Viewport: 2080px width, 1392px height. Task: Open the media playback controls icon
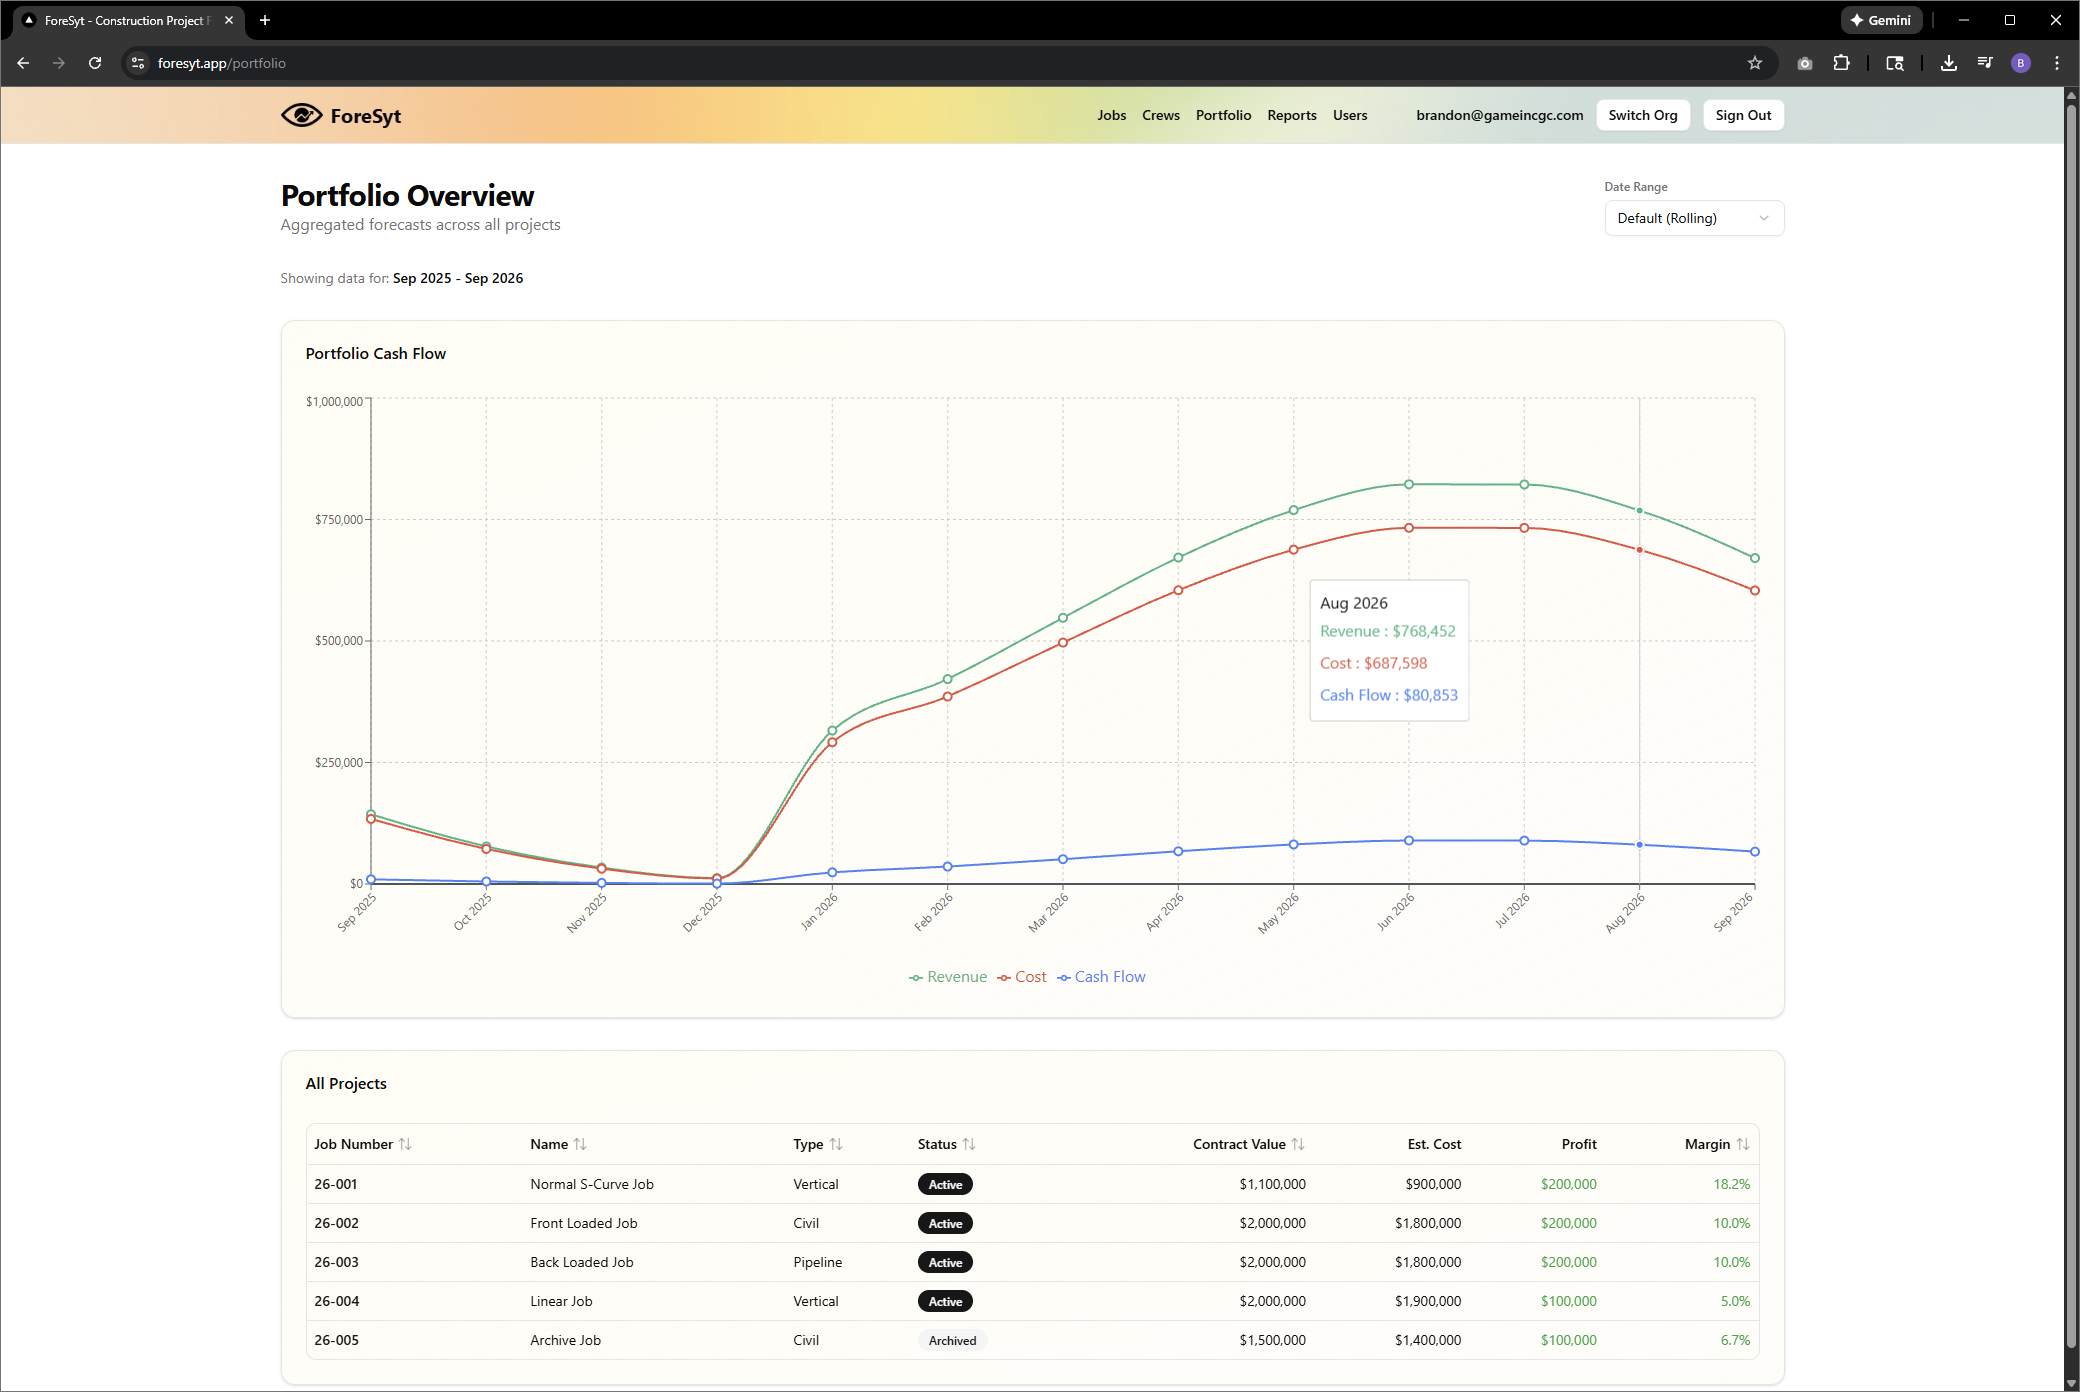[1985, 62]
